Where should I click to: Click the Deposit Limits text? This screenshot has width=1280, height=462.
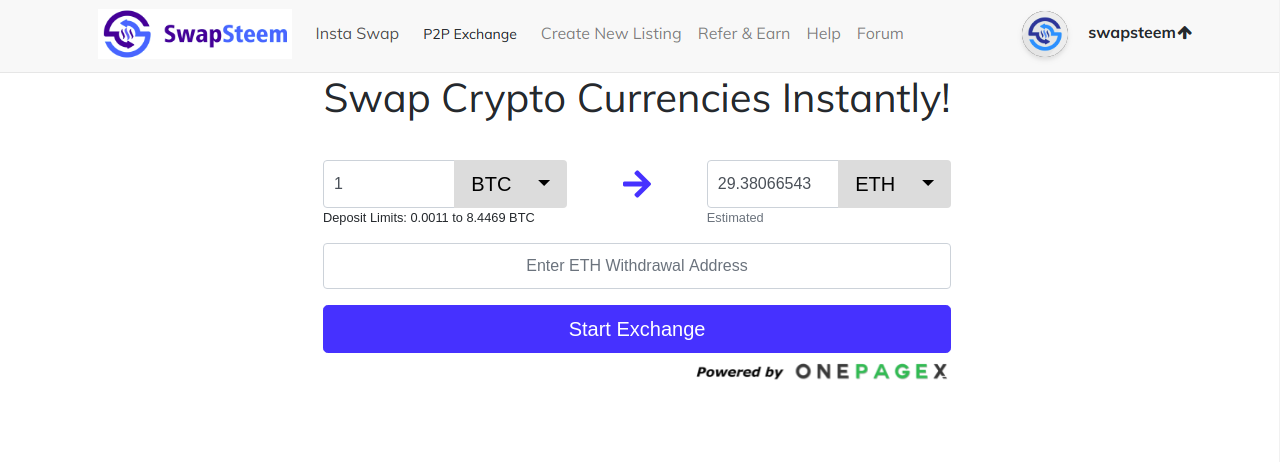point(428,218)
